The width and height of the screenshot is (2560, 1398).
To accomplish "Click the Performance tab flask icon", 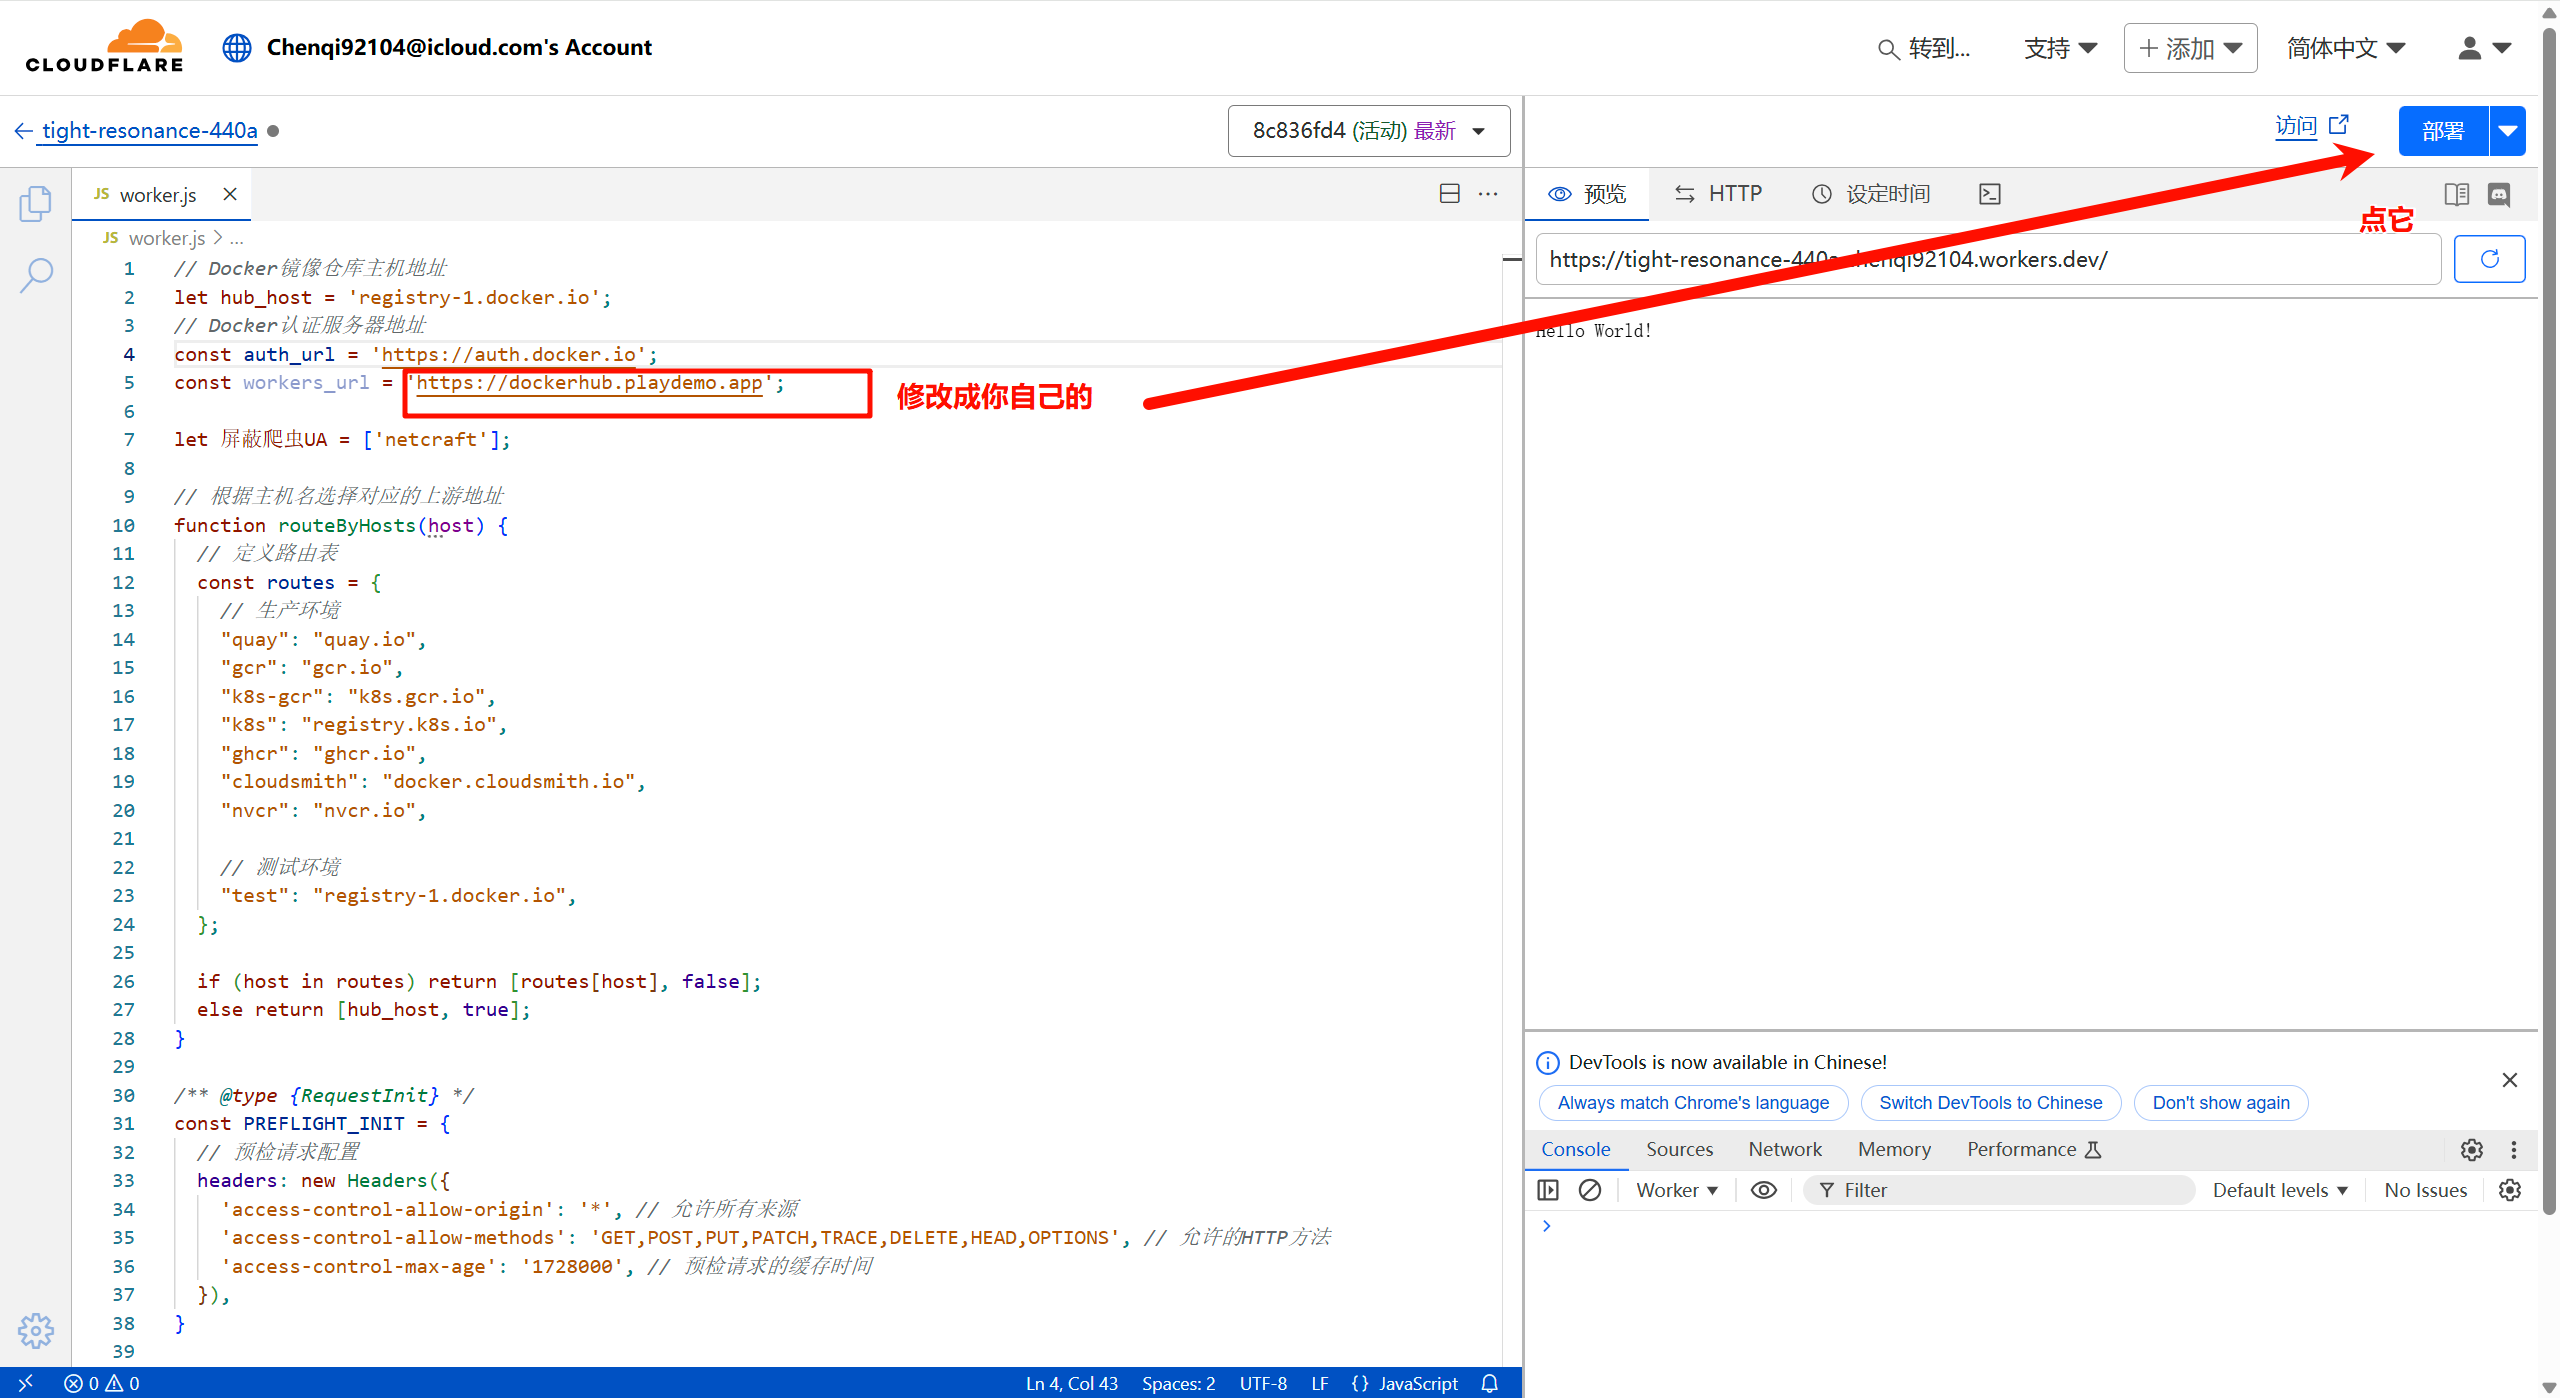I will [2093, 1150].
